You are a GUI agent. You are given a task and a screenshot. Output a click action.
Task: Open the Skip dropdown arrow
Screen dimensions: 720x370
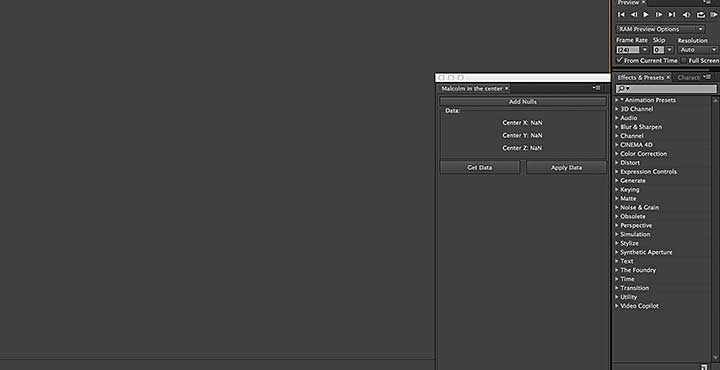click(669, 50)
